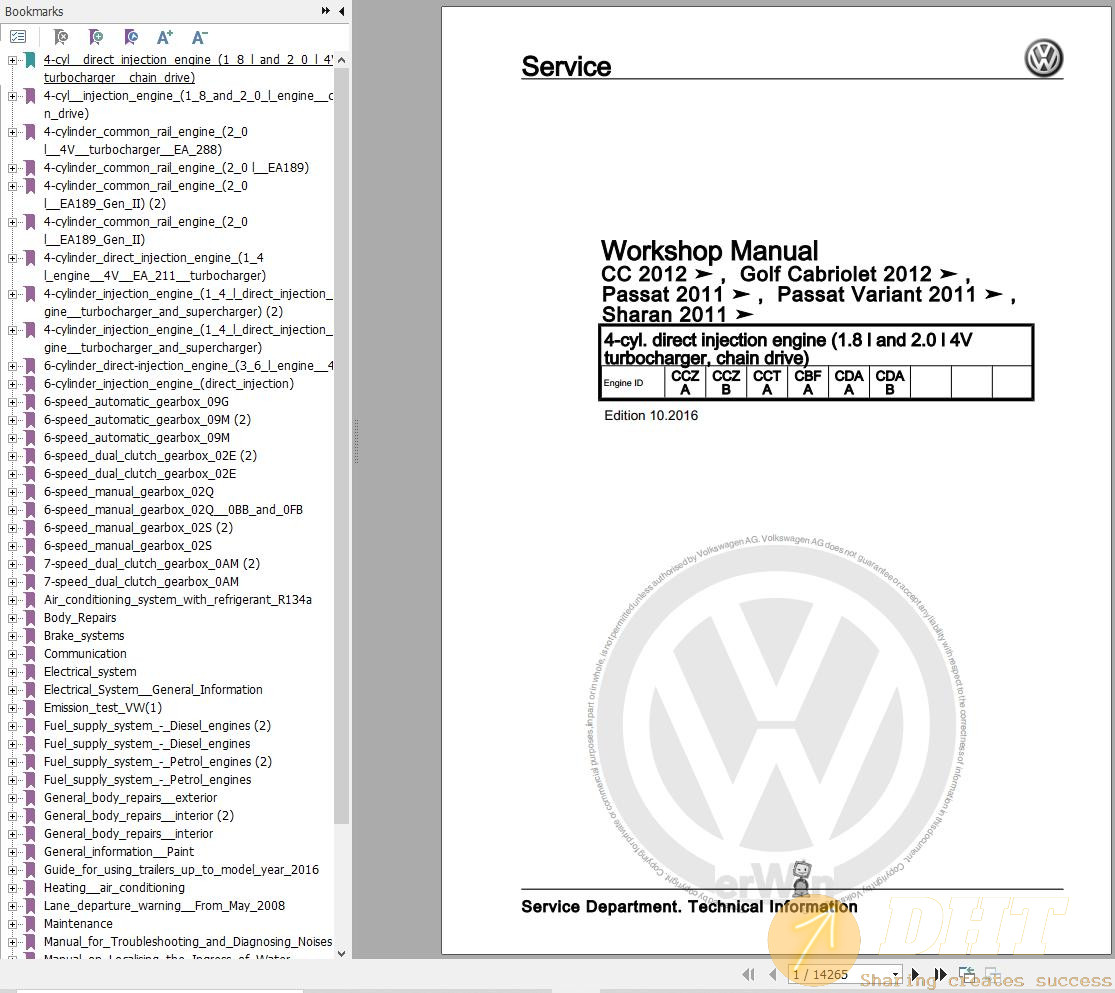
Task: Open 4-cyl direct injection engine bookmark
Action: (x=188, y=68)
